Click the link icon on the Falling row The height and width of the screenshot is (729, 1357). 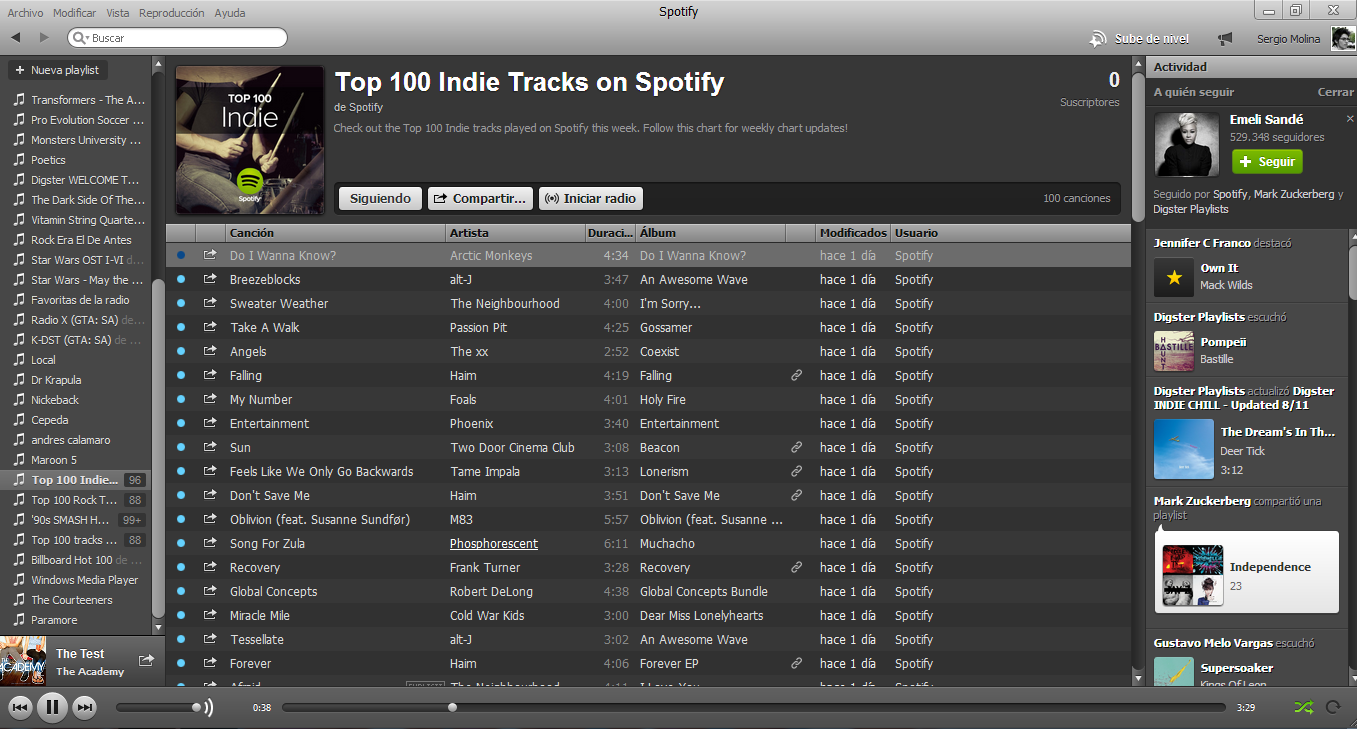(797, 375)
